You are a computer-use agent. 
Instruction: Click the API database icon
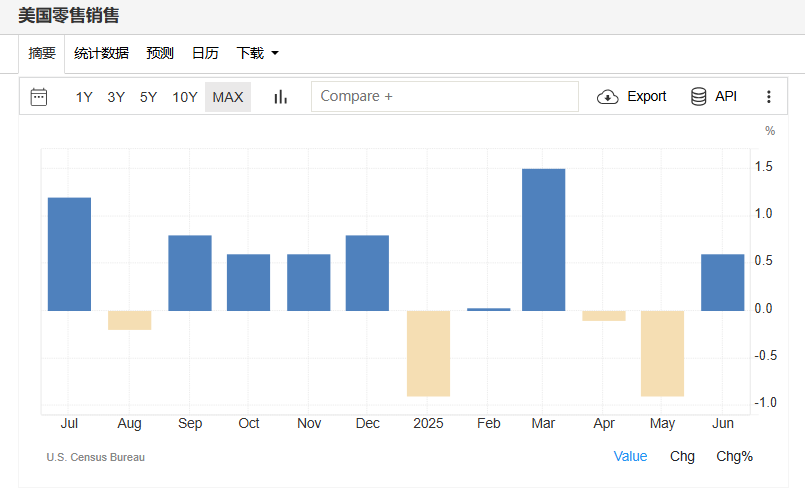699,97
